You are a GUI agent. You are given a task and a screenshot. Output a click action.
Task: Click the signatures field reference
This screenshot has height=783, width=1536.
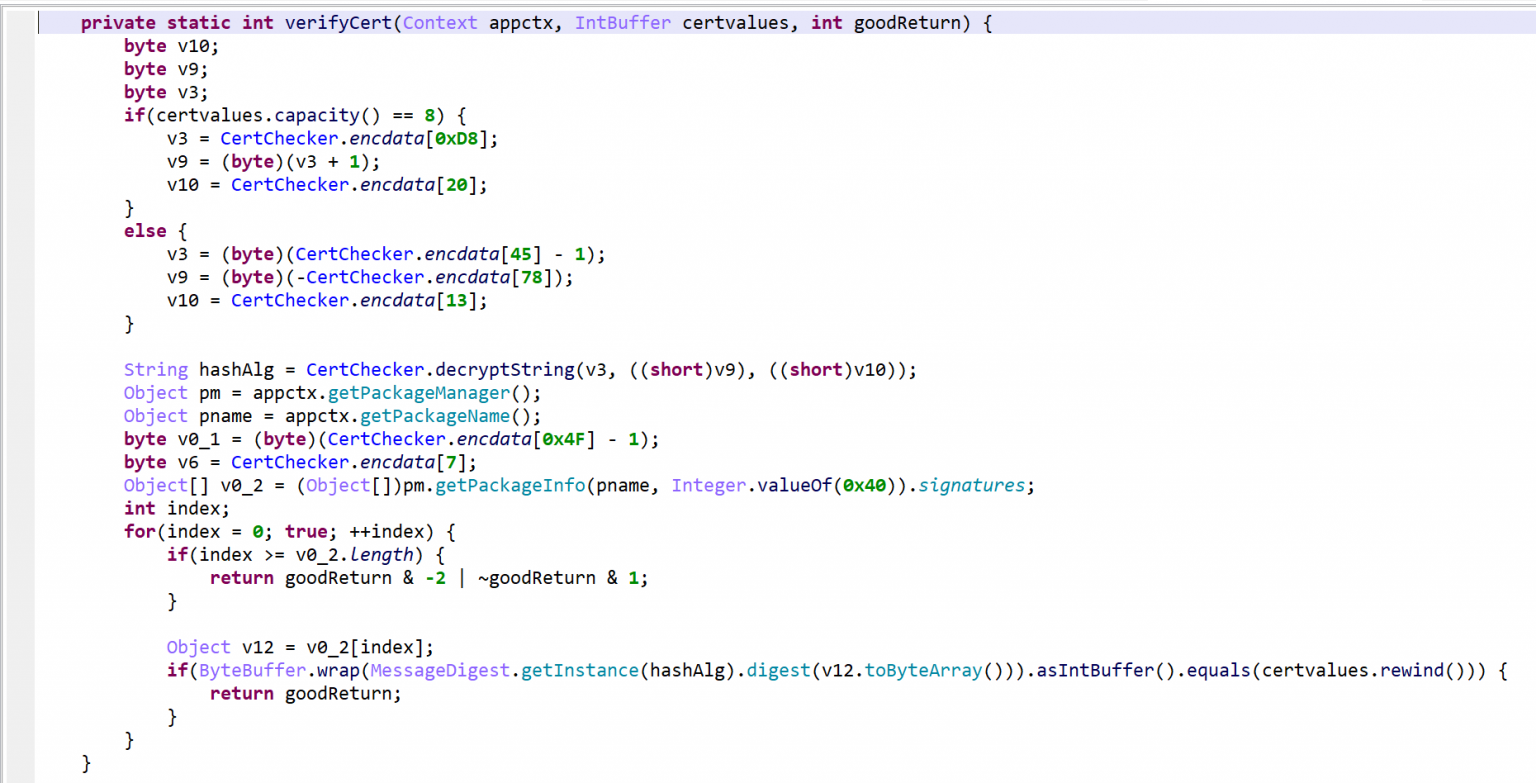(x=971, y=485)
